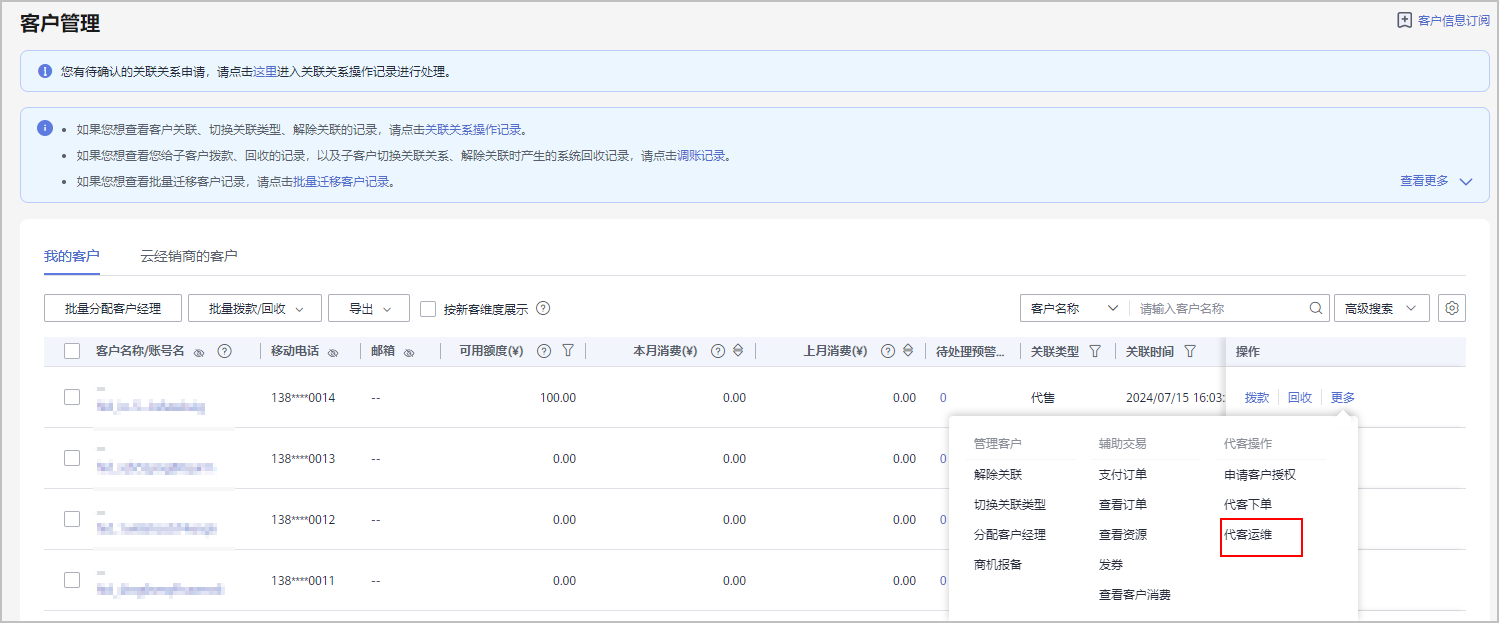Expand 查看更多 in the info panel
The height and width of the screenshot is (623, 1499).
coord(1436,181)
